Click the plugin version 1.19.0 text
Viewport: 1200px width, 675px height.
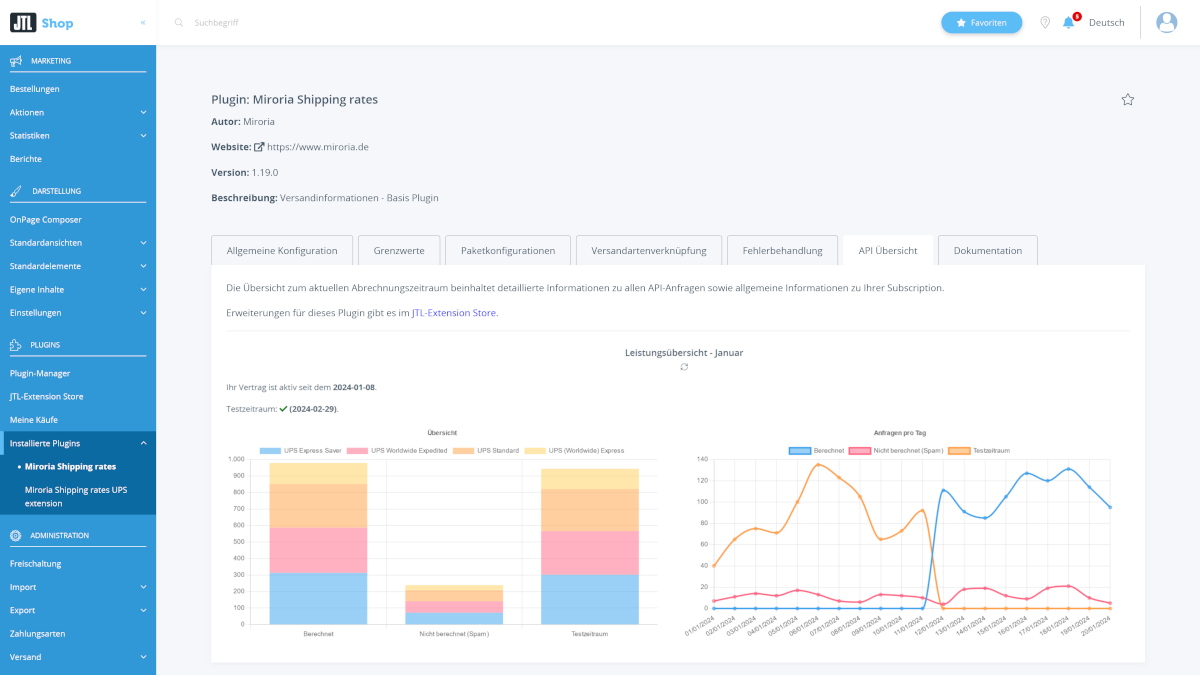pos(264,172)
